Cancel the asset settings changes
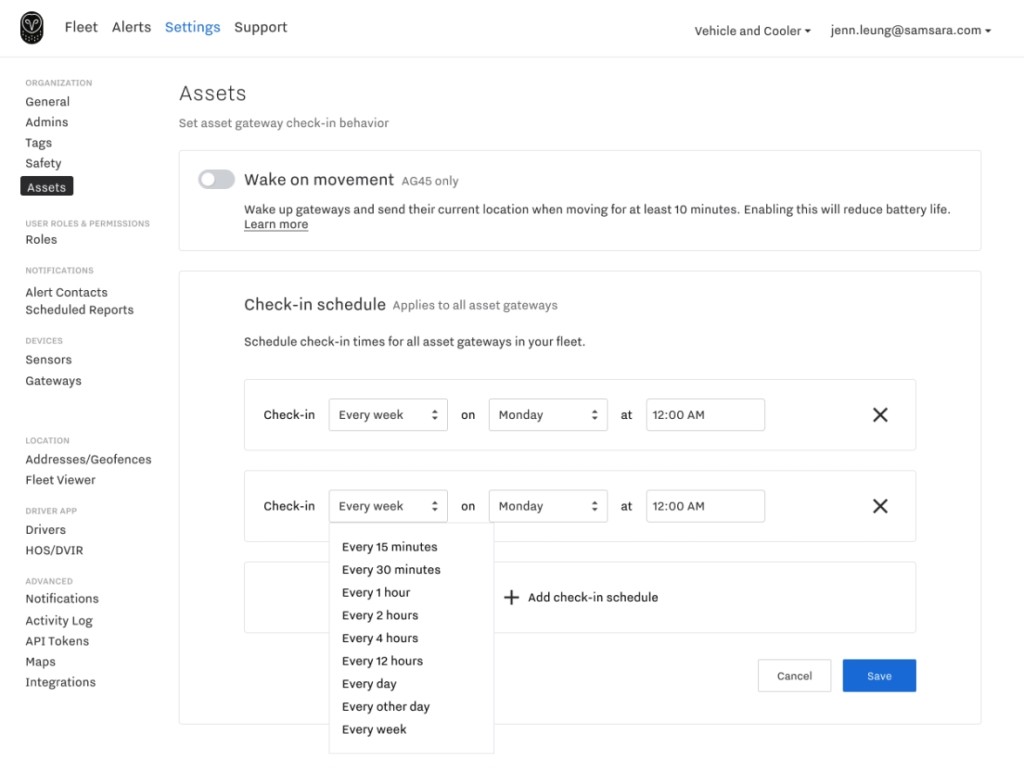This screenshot has height=784, width=1024. pos(794,676)
